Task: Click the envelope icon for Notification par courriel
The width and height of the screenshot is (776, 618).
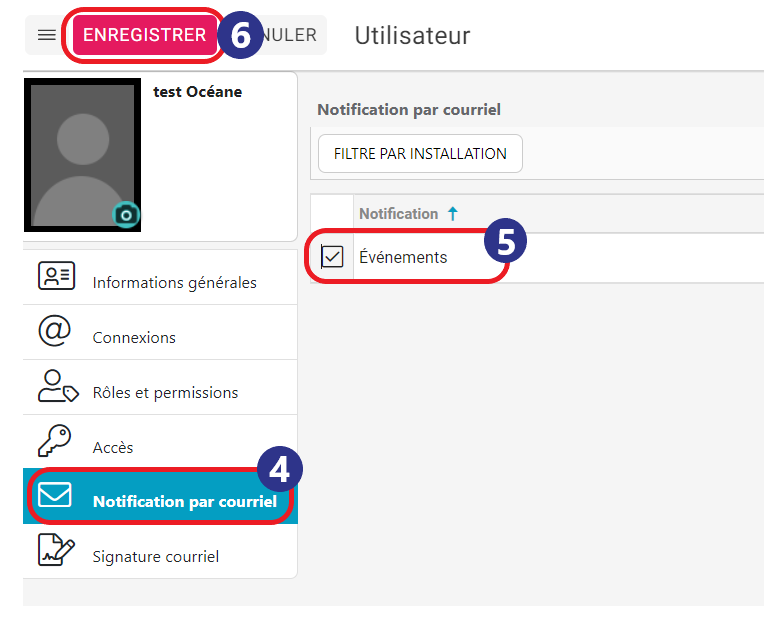Action: (x=54, y=495)
